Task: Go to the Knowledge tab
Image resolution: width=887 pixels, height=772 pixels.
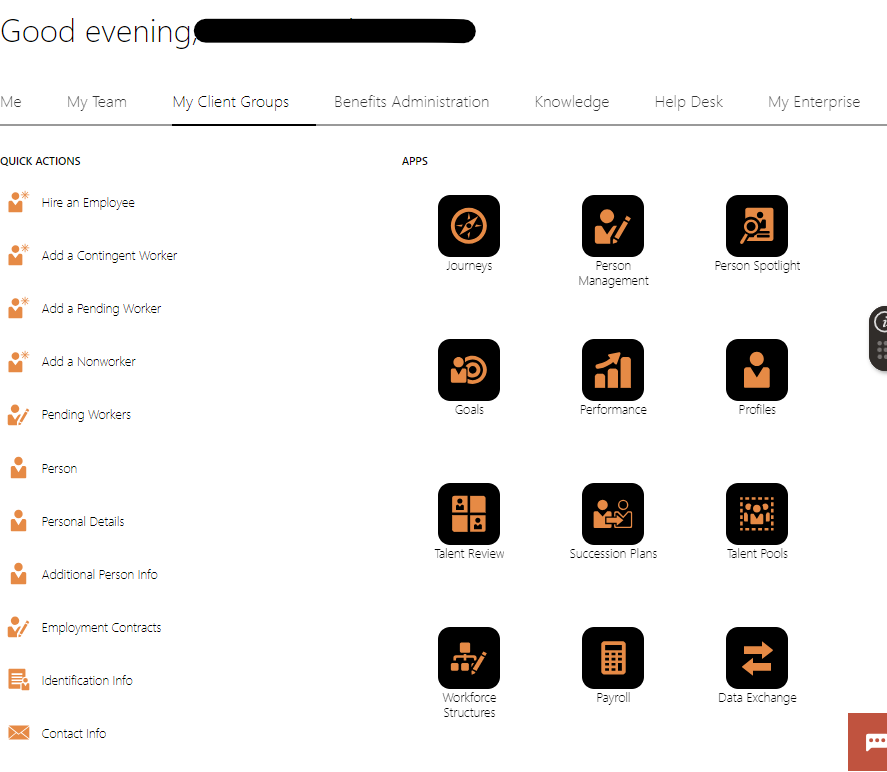Action: (572, 102)
